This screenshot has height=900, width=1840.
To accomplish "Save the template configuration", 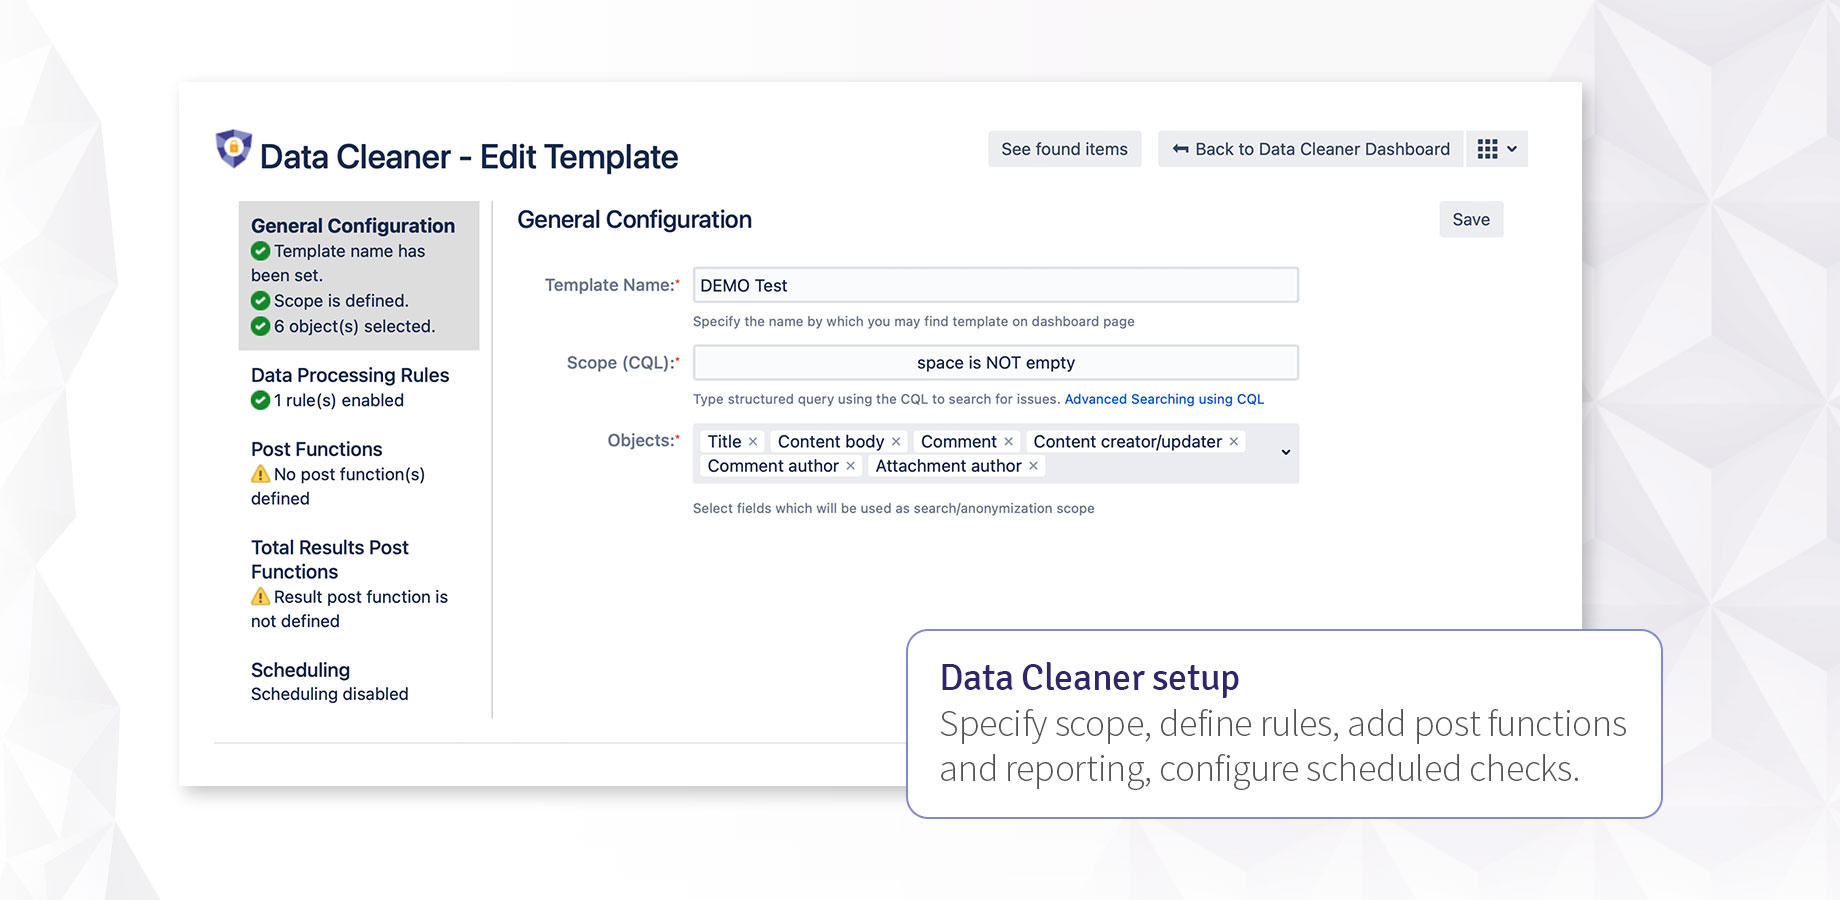I will 1470,220.
